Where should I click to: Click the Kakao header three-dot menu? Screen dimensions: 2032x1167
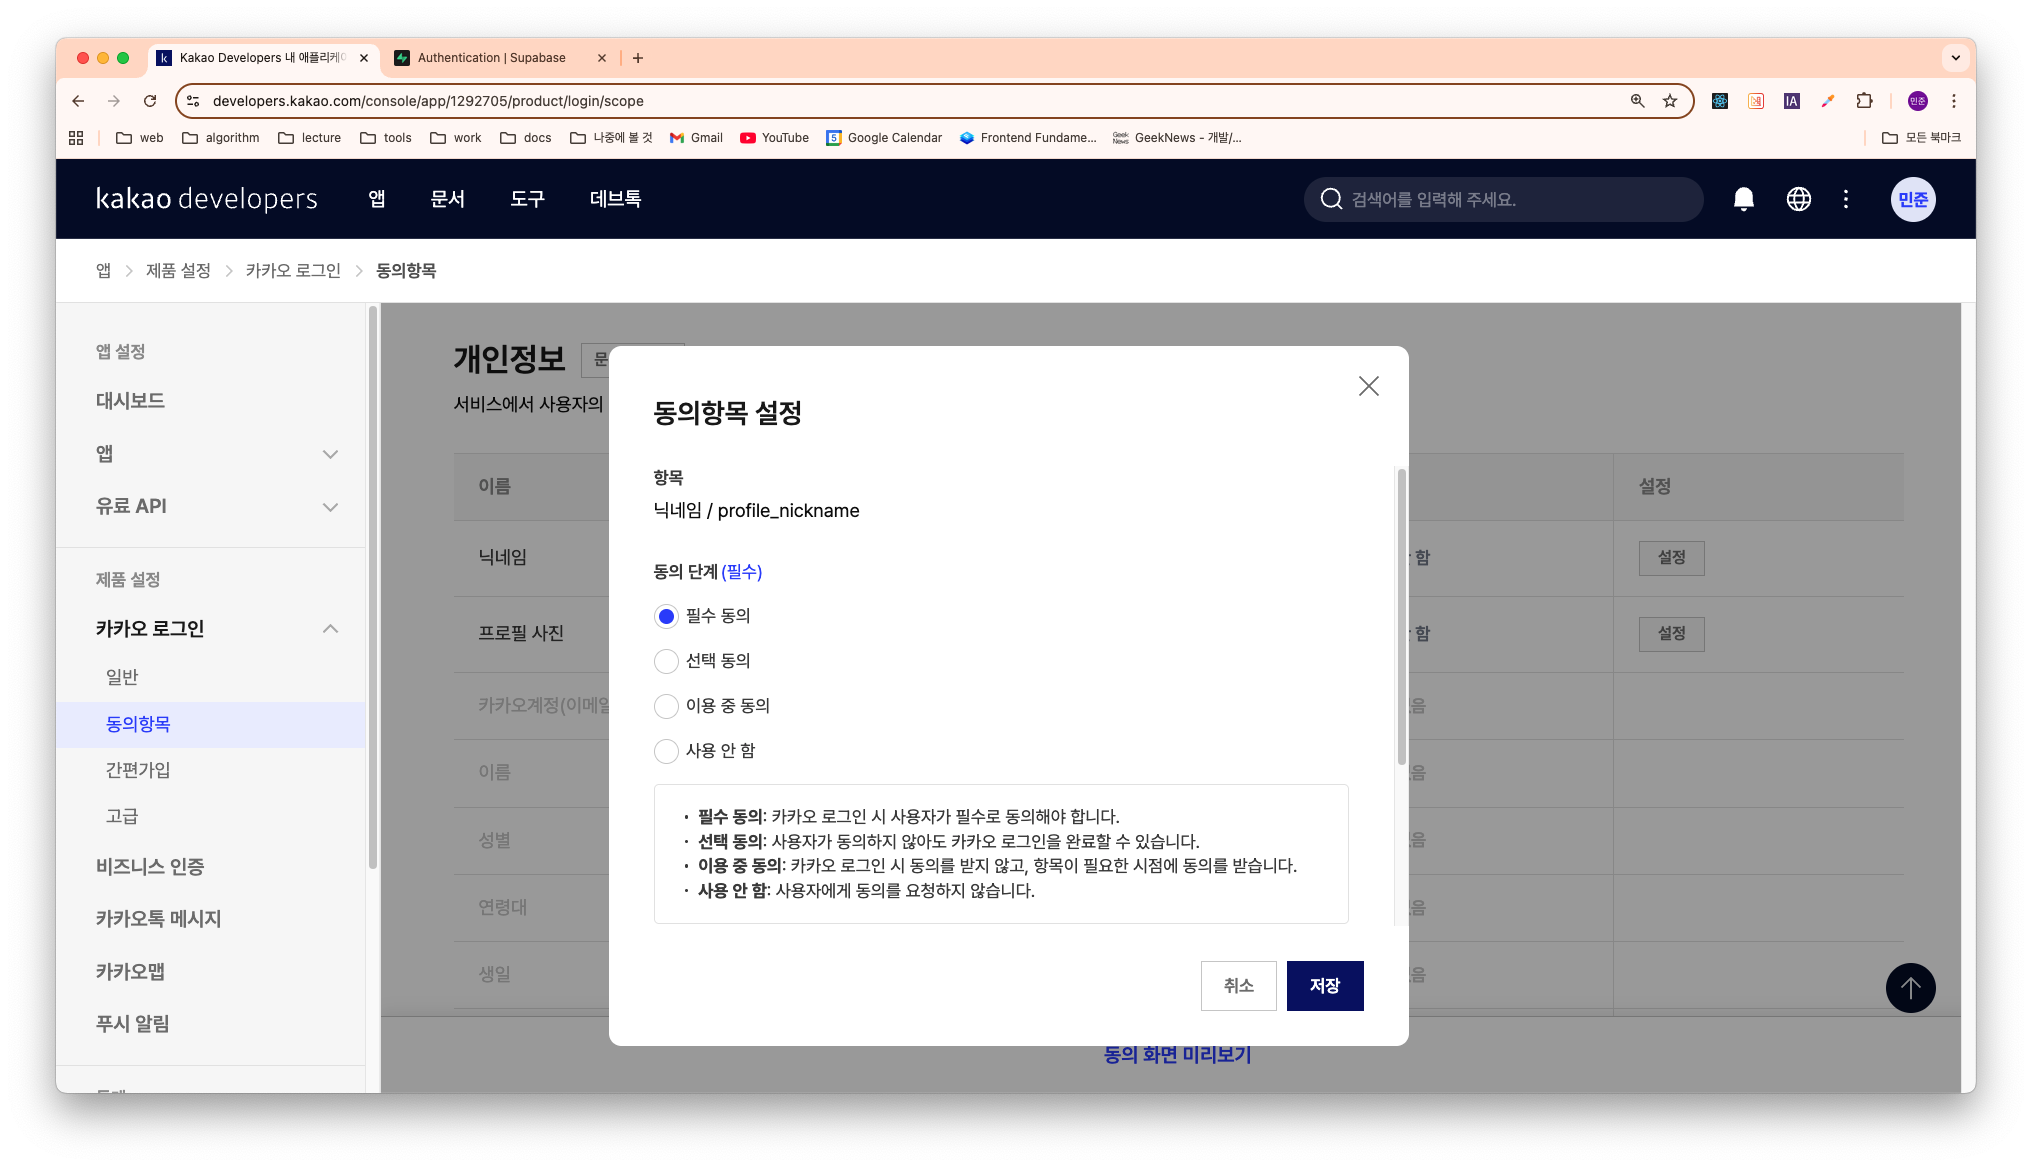[1846, 199]
